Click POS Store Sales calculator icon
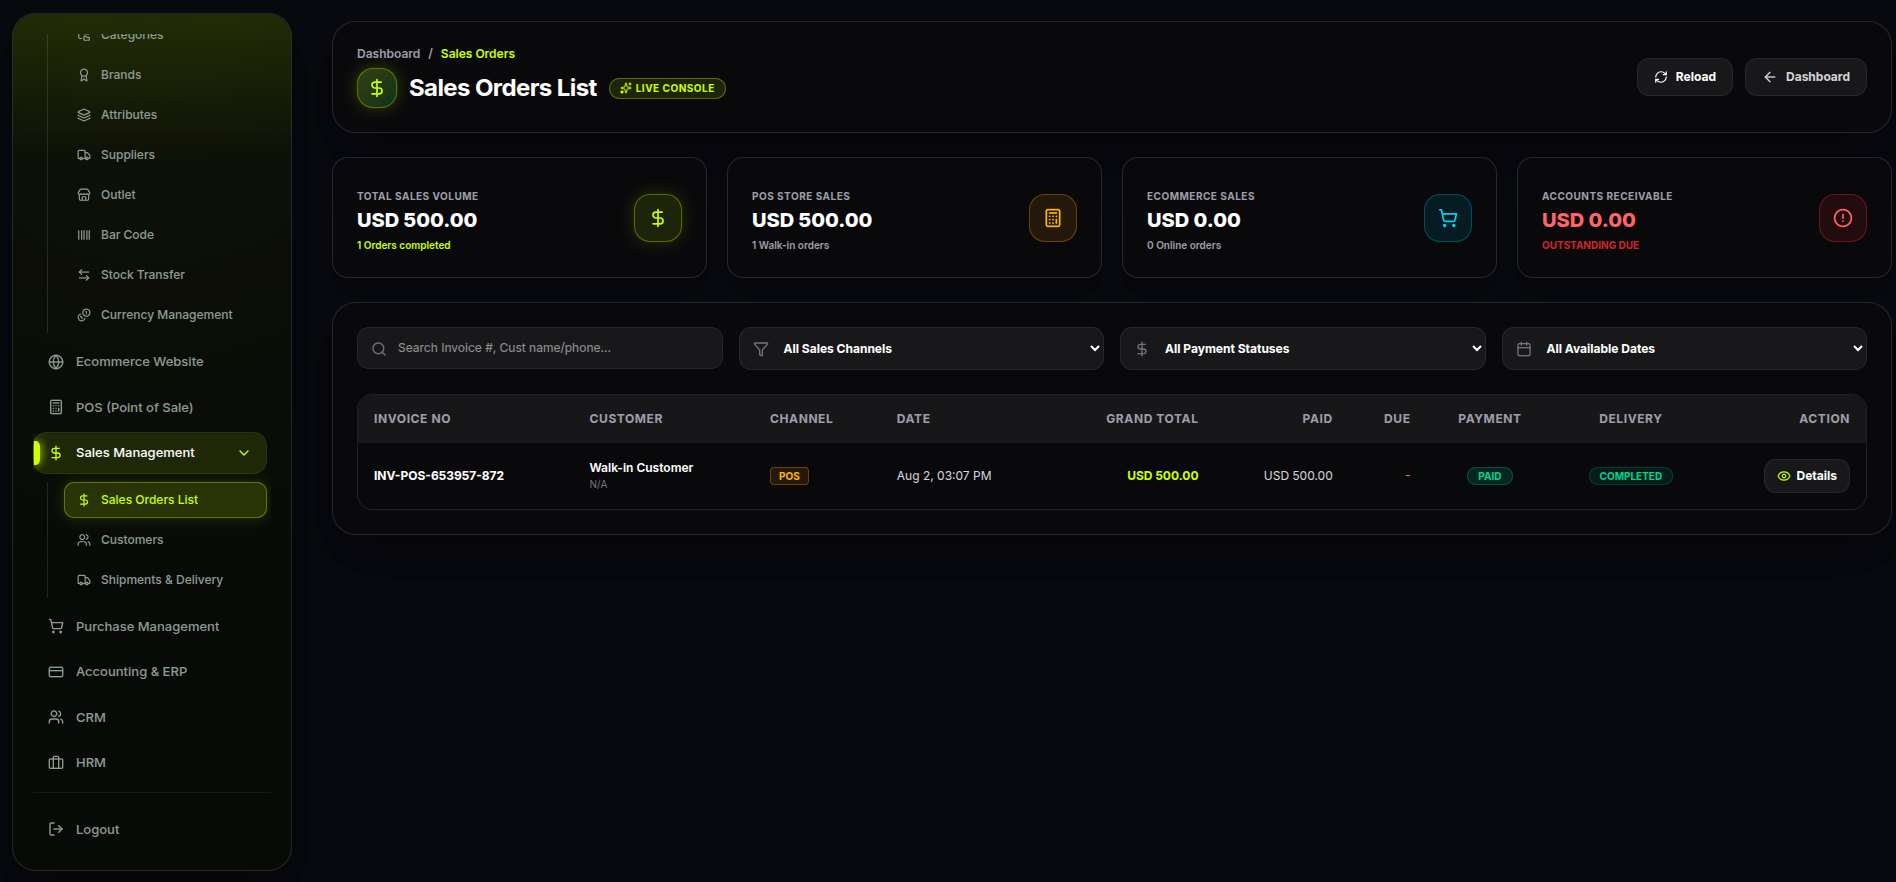Image resolution: width=1896 pixels, height=882 pixels. [1053, 218]
